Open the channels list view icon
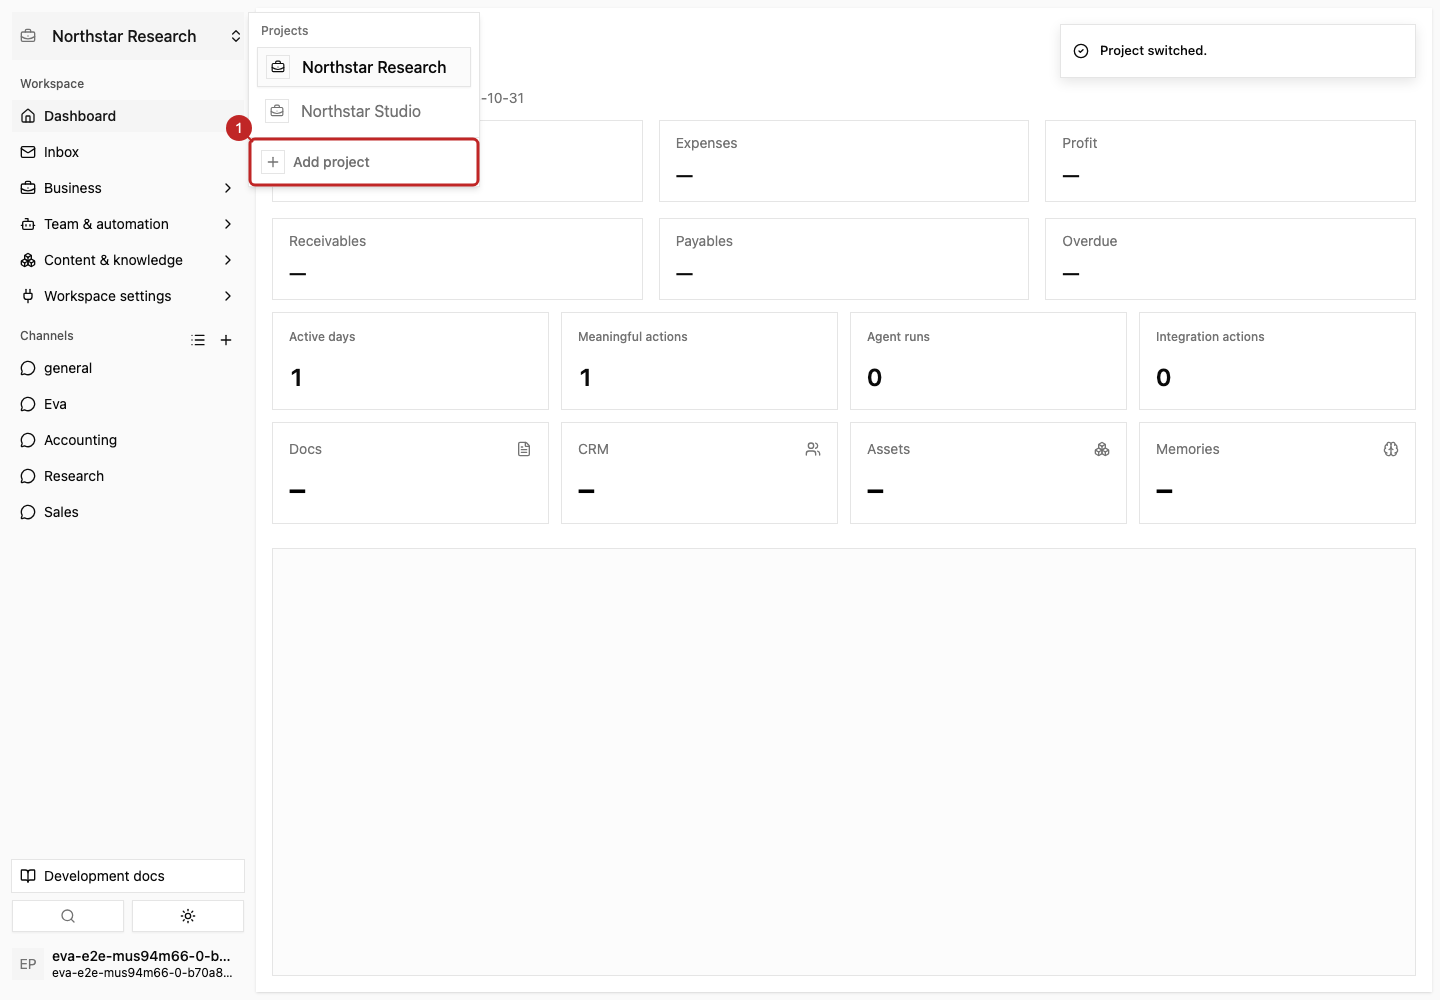1440x1000 pixels. [198, 340]
